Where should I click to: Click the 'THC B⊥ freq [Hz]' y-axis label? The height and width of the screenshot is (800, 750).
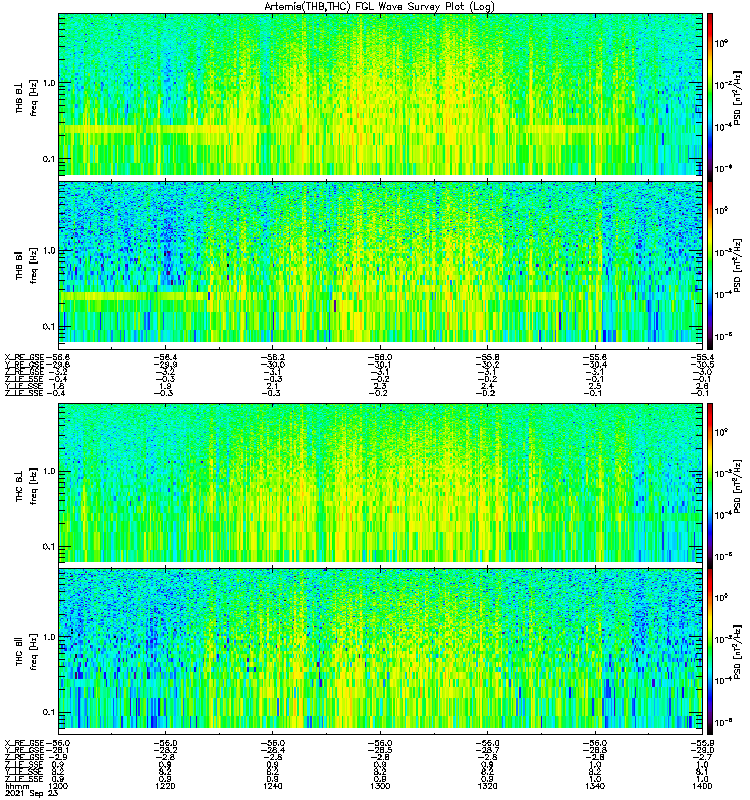pyautogui.click(x=26, y=486)
